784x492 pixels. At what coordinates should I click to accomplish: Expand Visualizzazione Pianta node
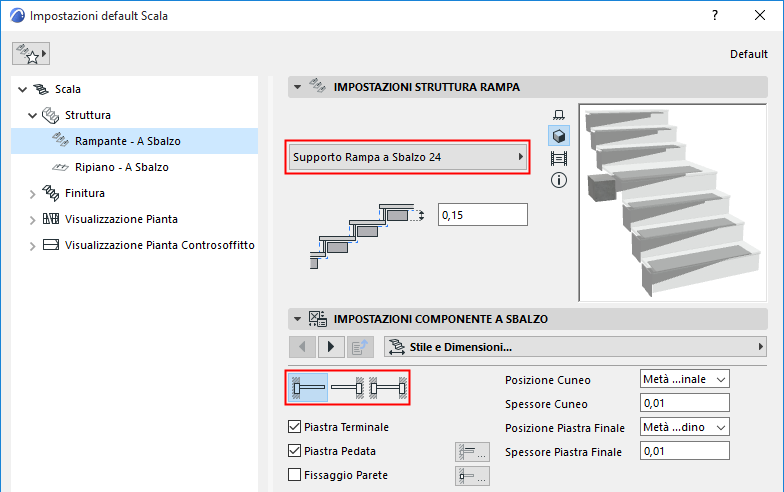click(32, 220)
